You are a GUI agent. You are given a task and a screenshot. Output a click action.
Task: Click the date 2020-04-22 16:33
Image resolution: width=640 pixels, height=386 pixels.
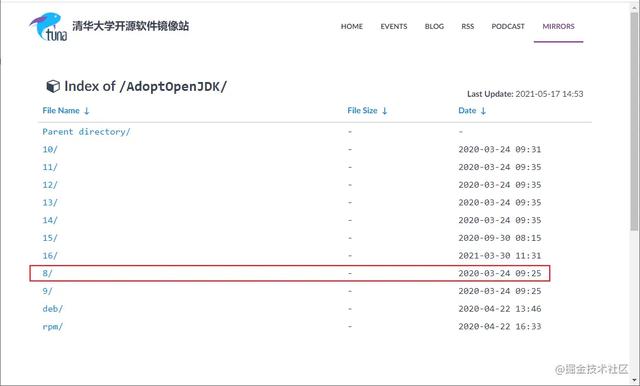pyautogui.click(x=500, y=326)
